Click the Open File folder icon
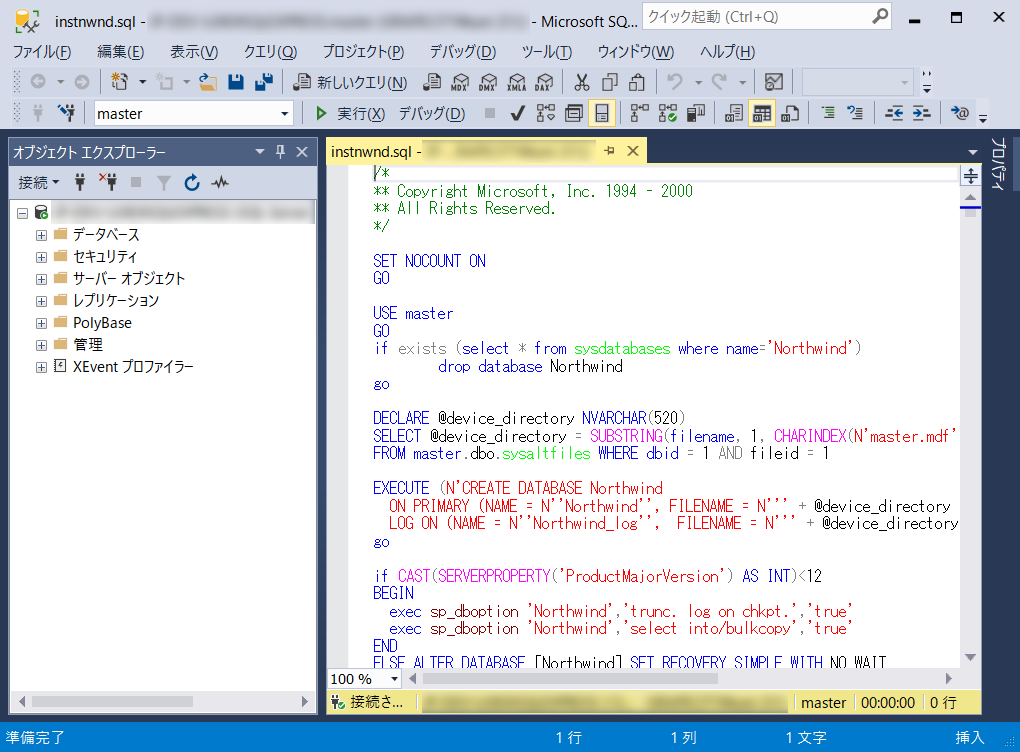Image resolution: width=1020 pixels, height=752 pixels. point(208,82)
